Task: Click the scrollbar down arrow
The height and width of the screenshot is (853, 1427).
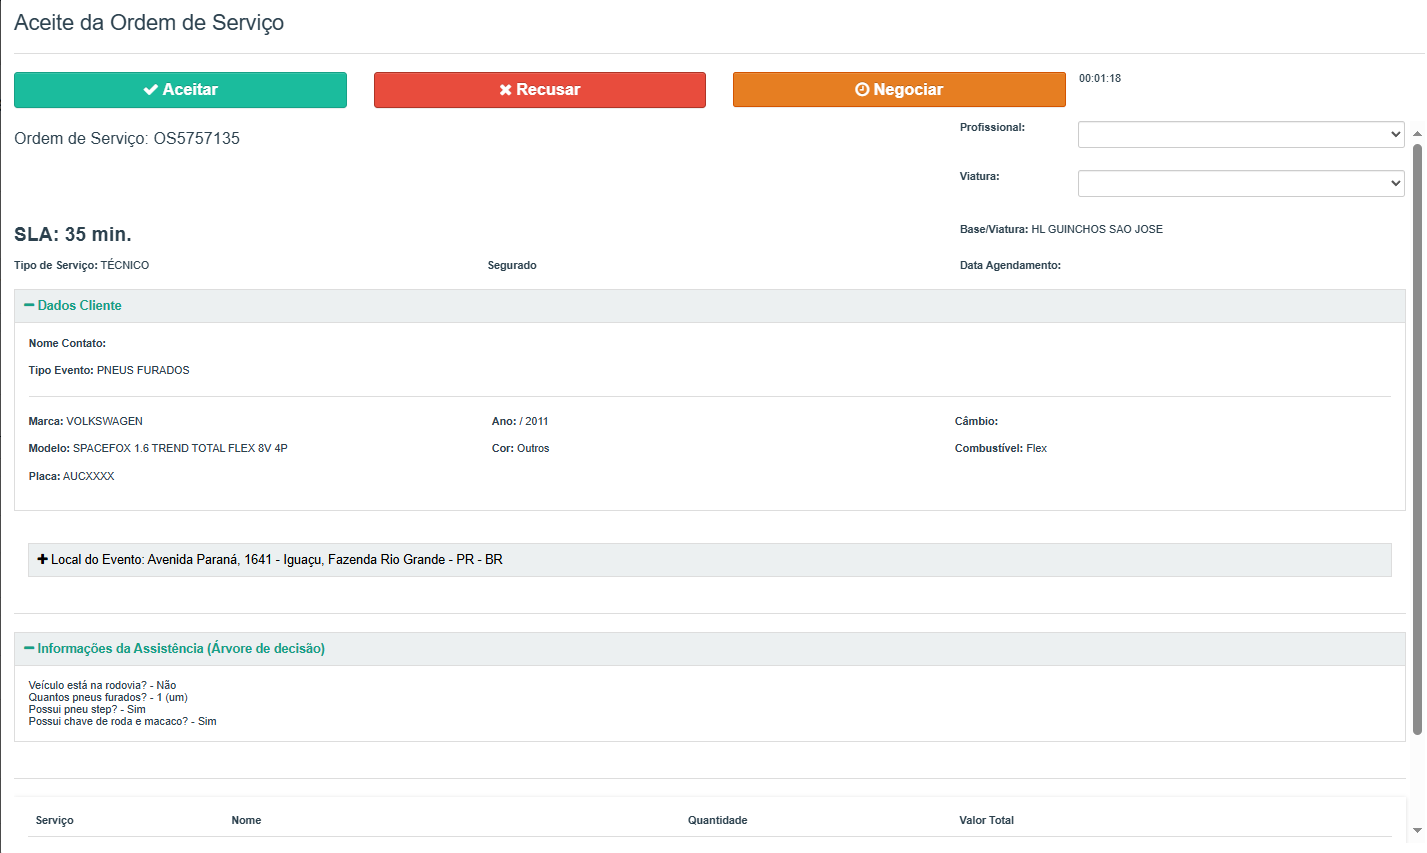Action: pos(1417,830)
